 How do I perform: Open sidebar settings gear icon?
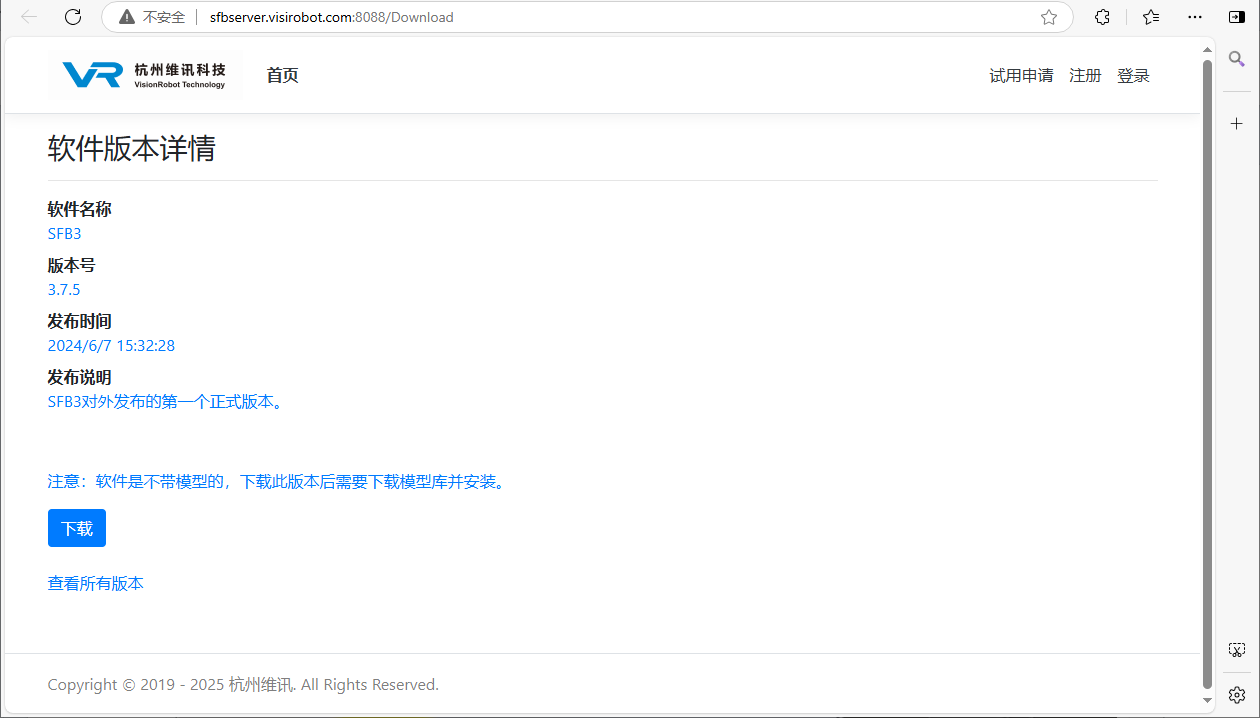tap(1237, 694)
